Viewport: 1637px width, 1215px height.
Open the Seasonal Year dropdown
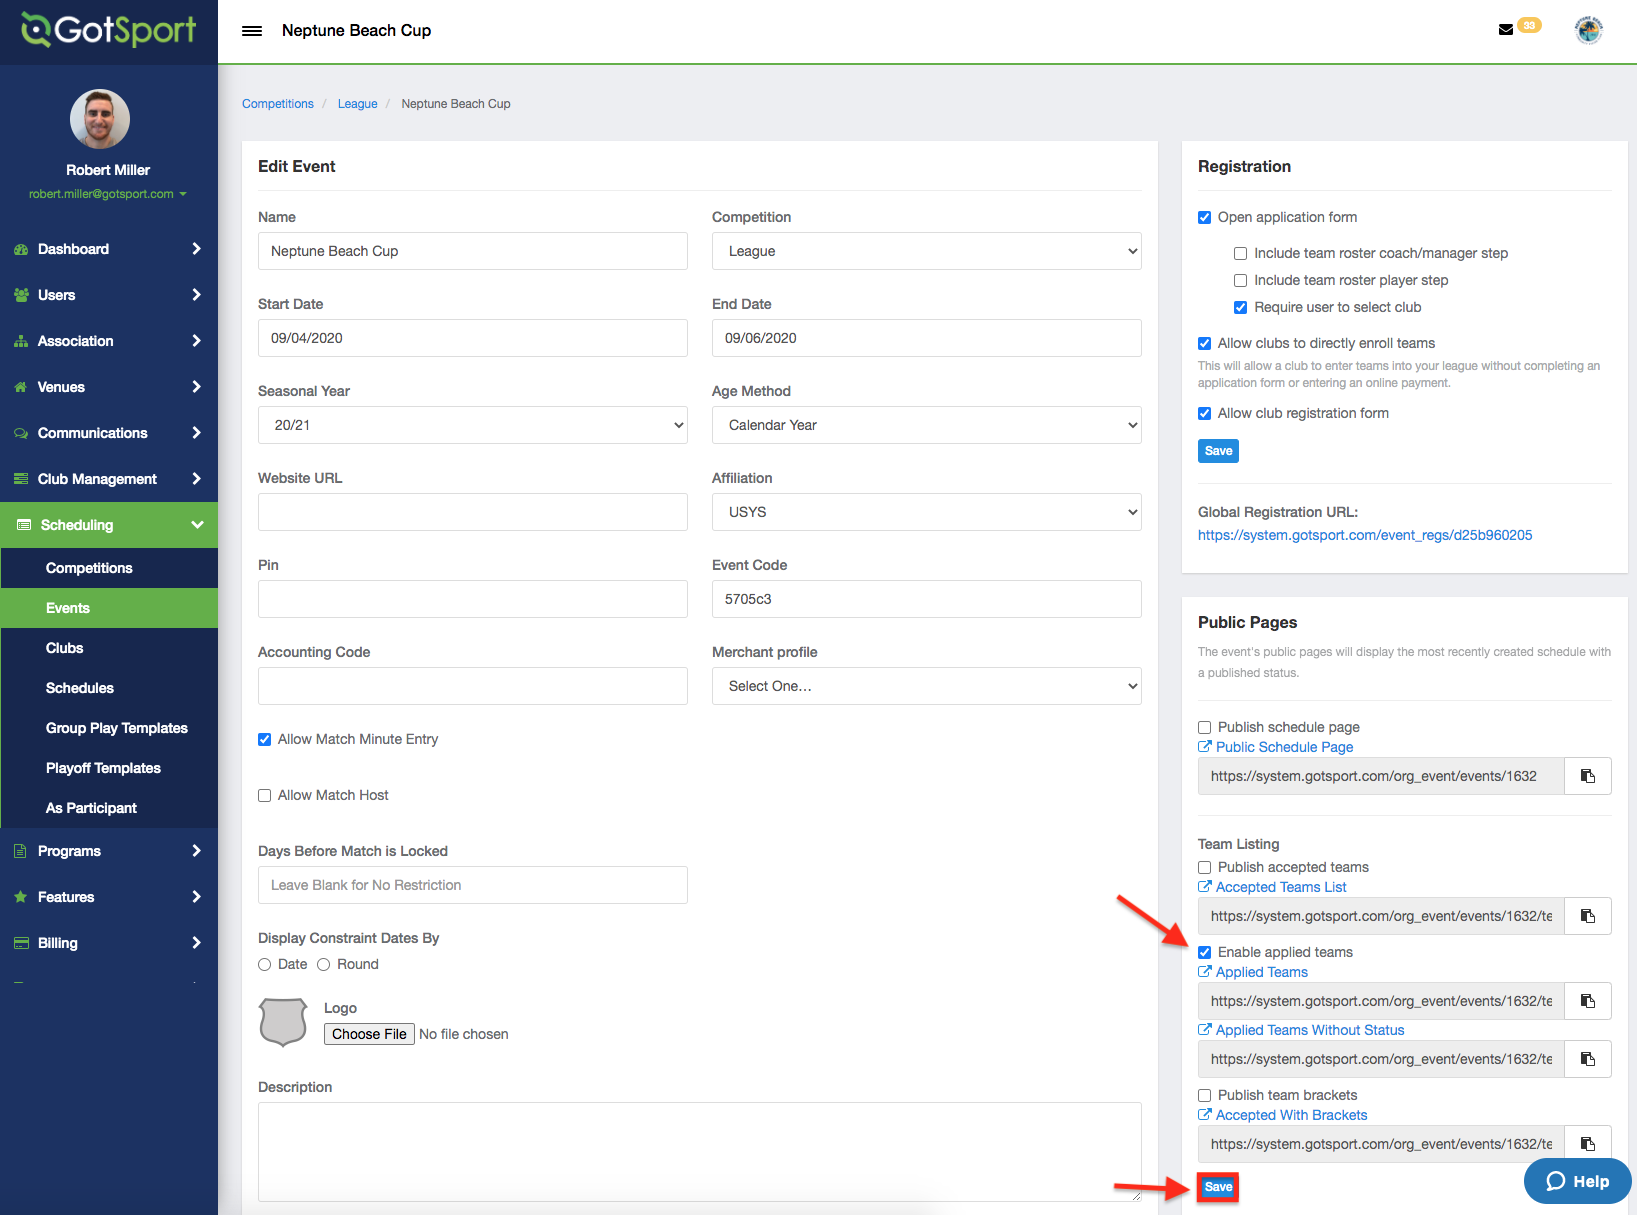click(472, 425)
